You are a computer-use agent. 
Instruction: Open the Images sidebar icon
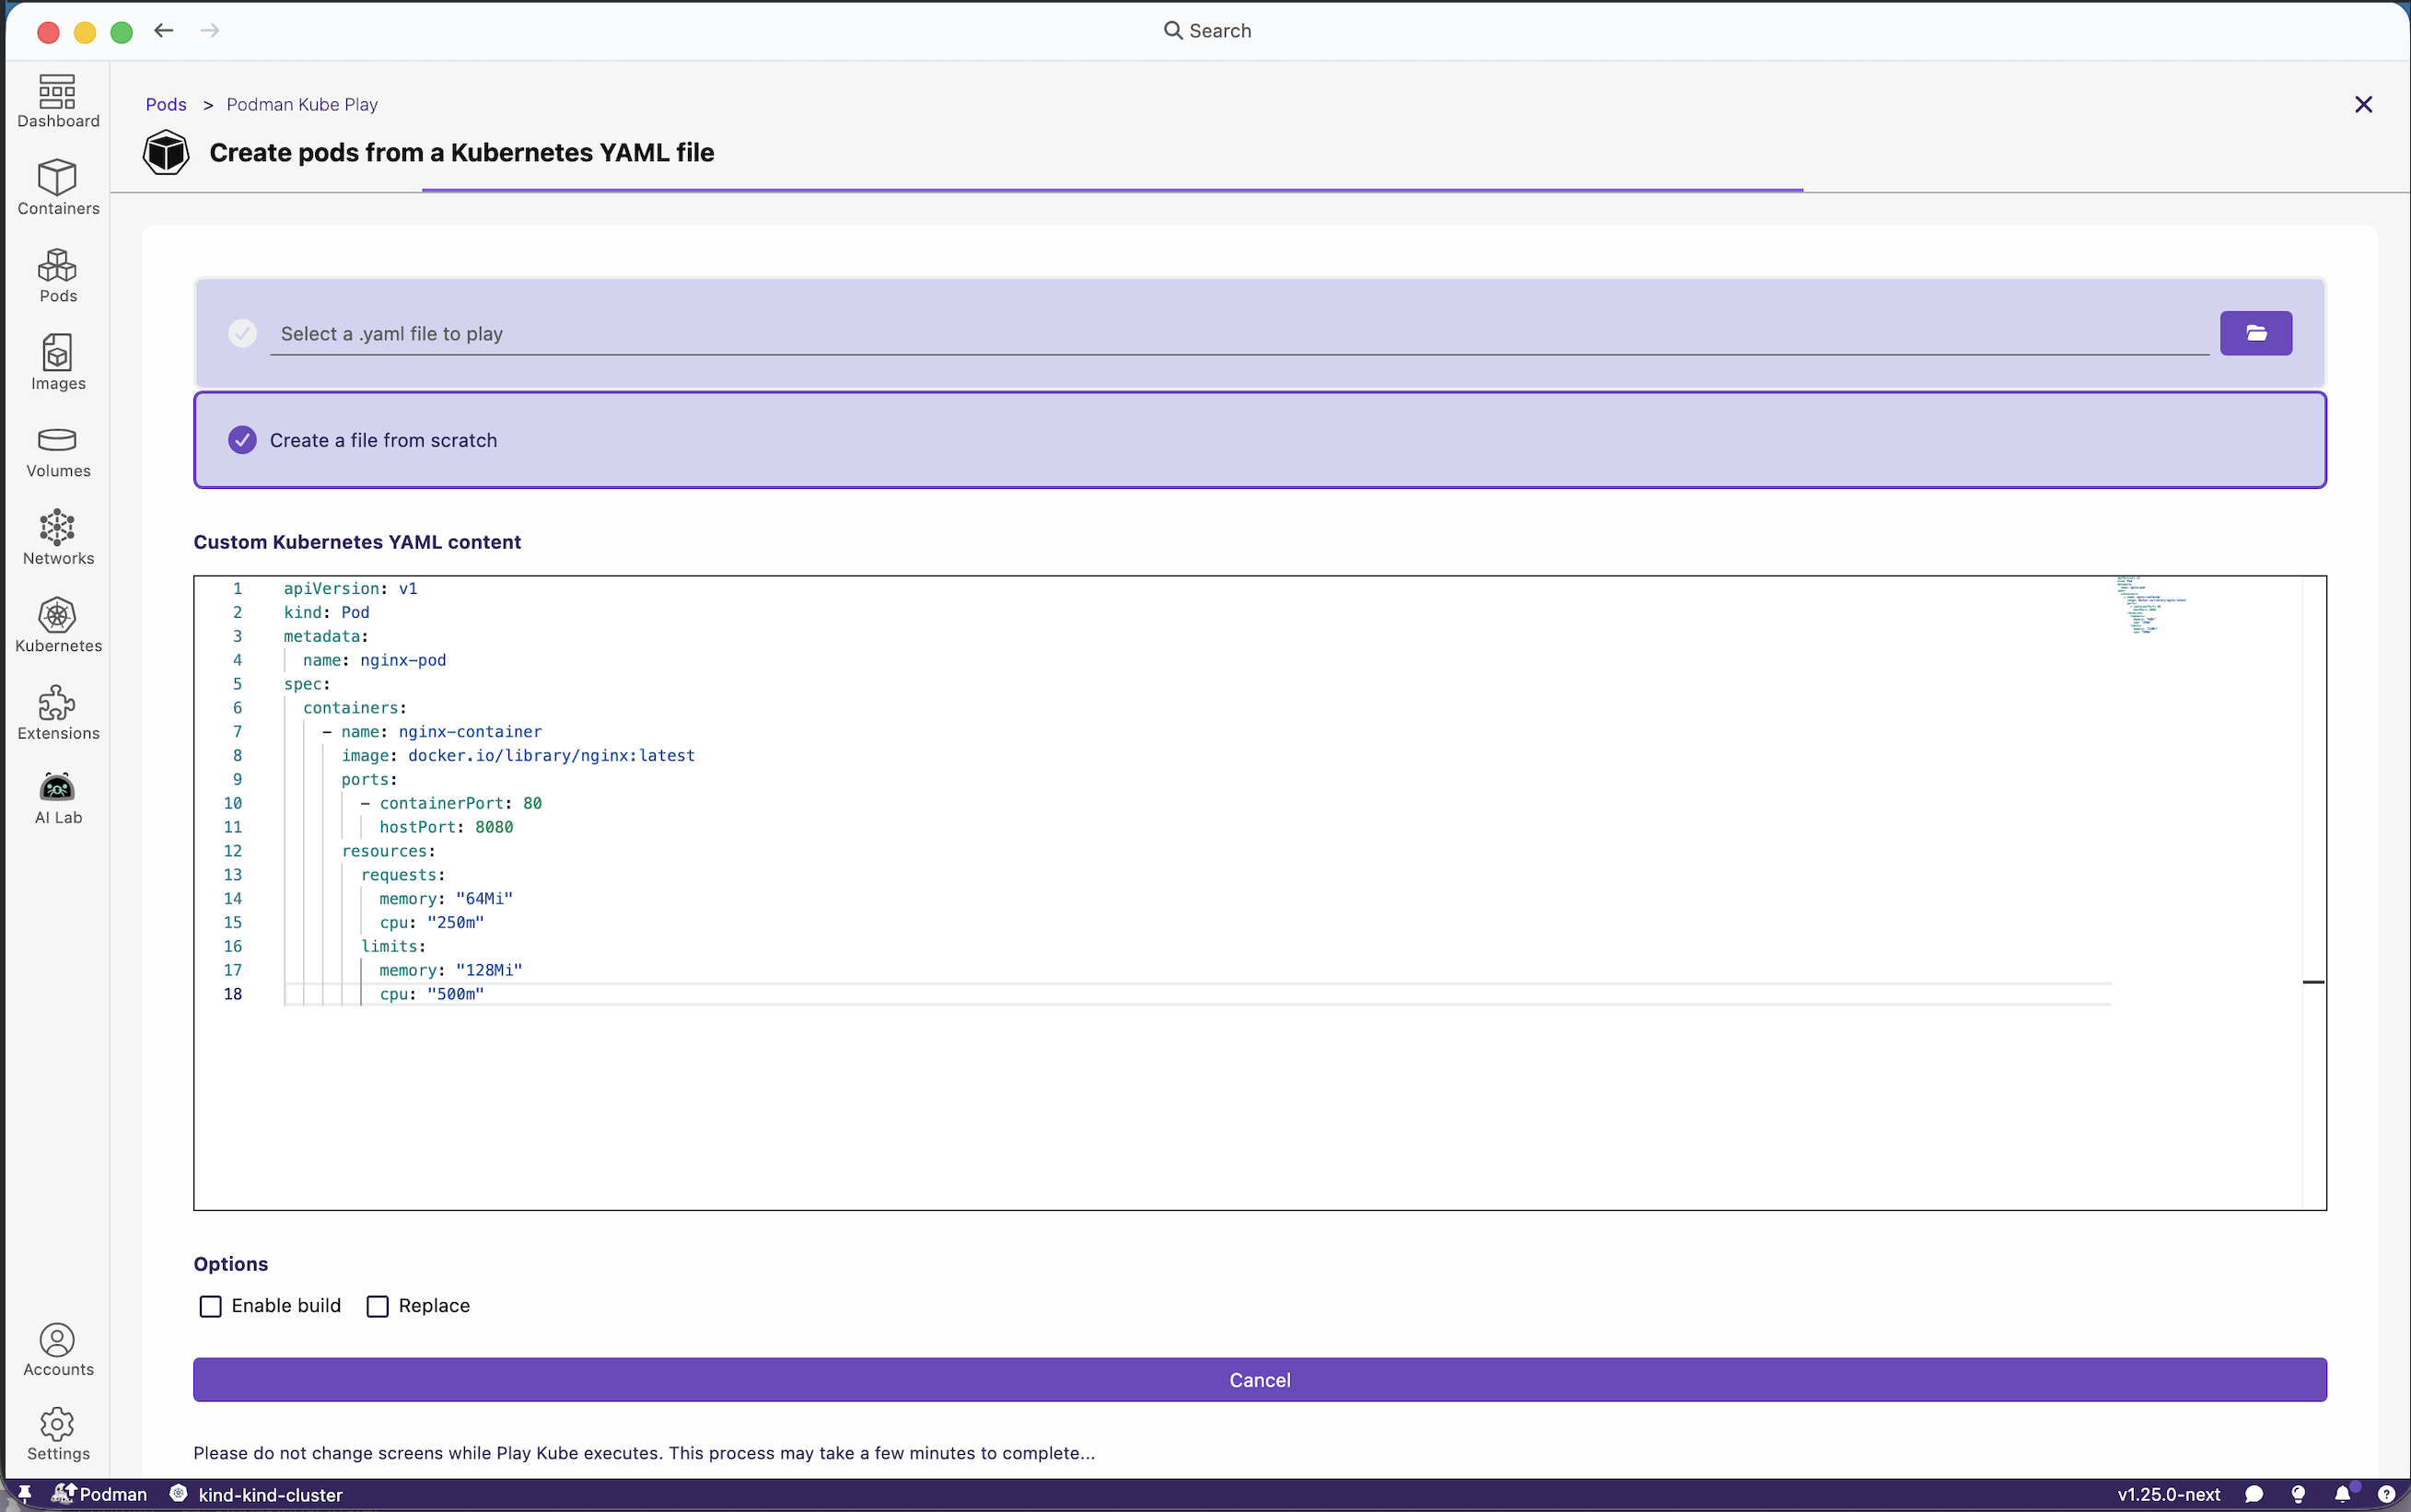[x=58, y=362]
